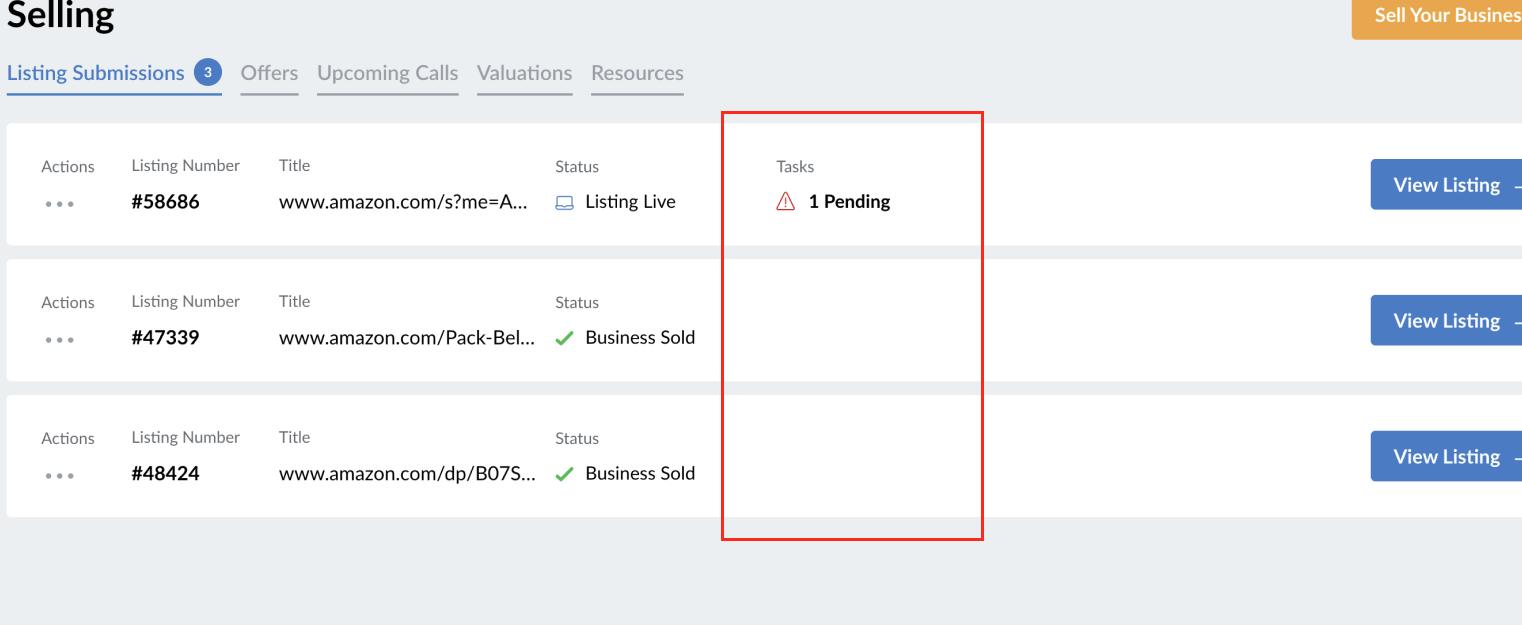Click green checkmark for listing #47339

(x=565, y=338)
